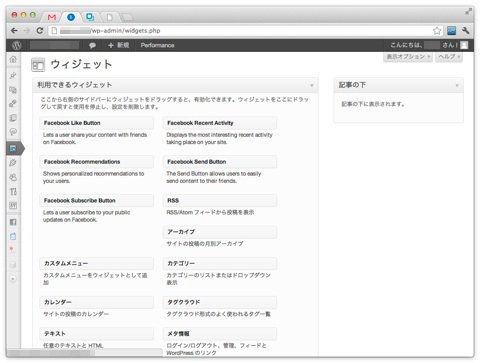Switch to the overlapping-squares icon tab

click(90, 17)
